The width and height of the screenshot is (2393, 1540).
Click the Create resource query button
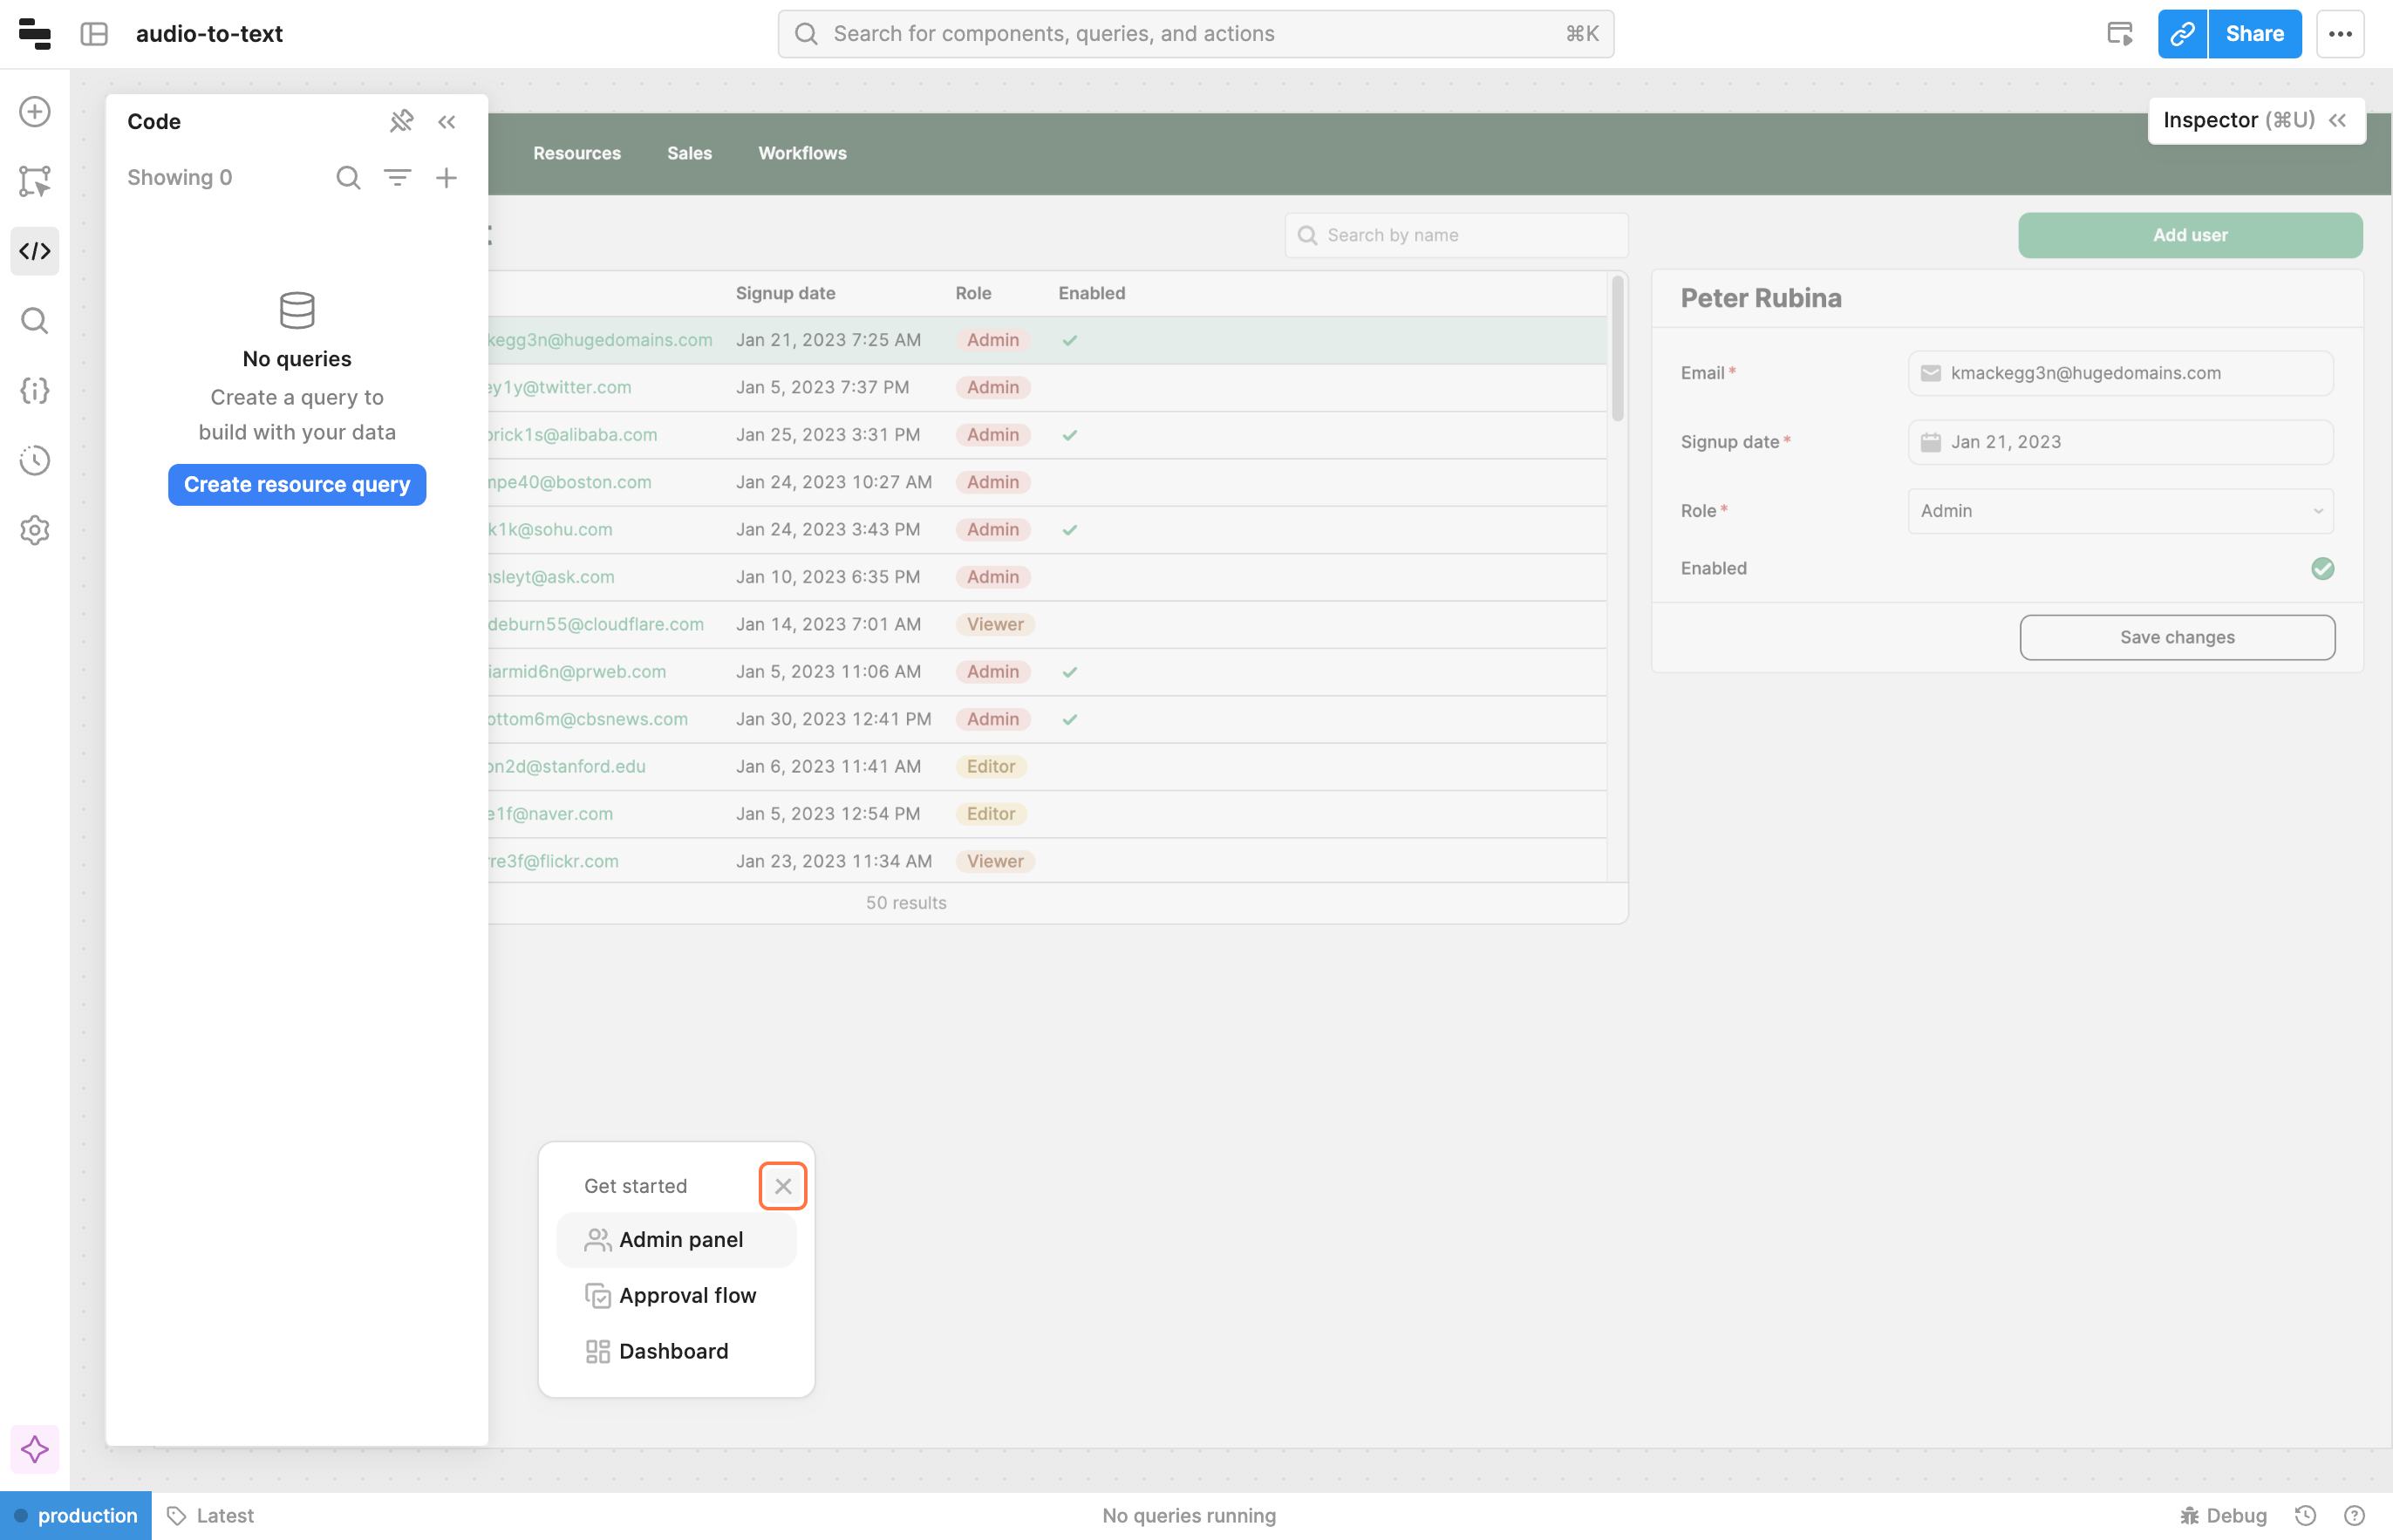coord(297,484)
